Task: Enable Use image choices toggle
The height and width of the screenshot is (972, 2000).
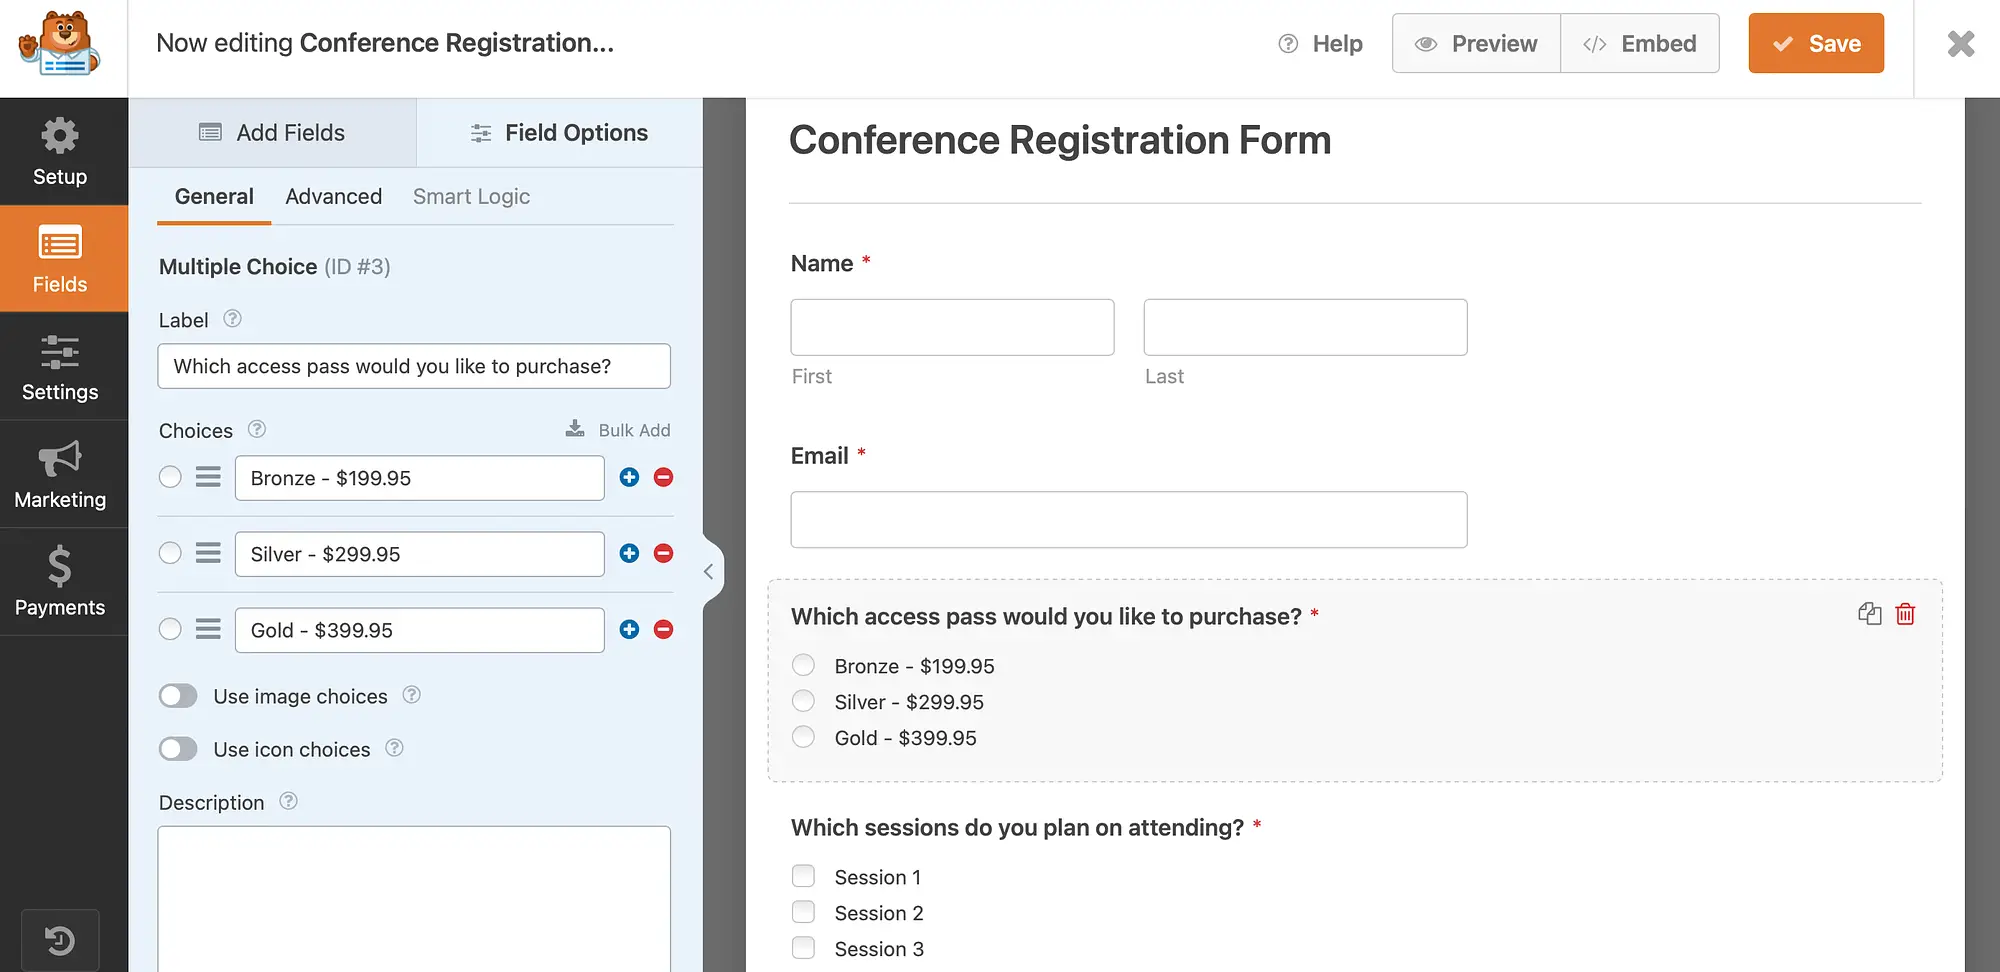Action: point(178,696)
